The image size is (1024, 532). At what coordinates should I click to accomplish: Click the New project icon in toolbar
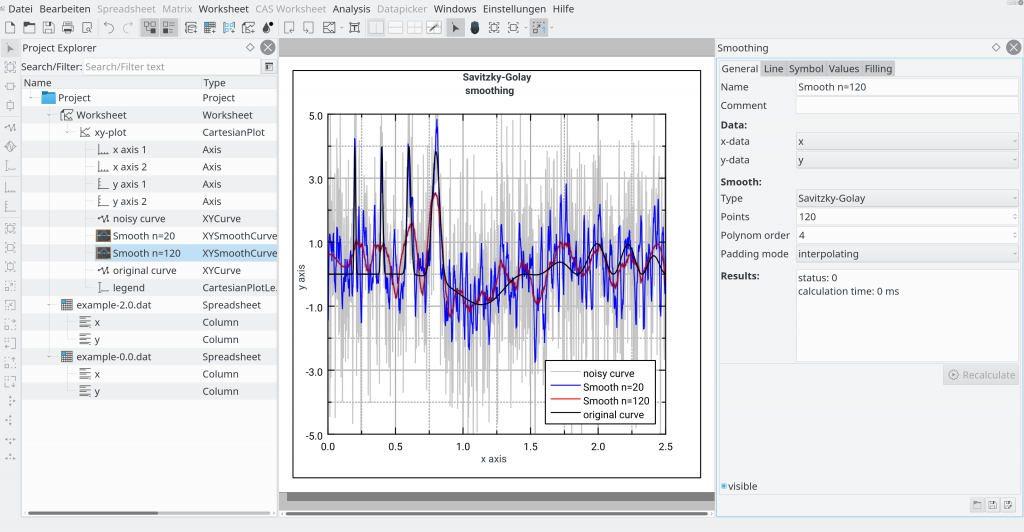tap(10, 27)
